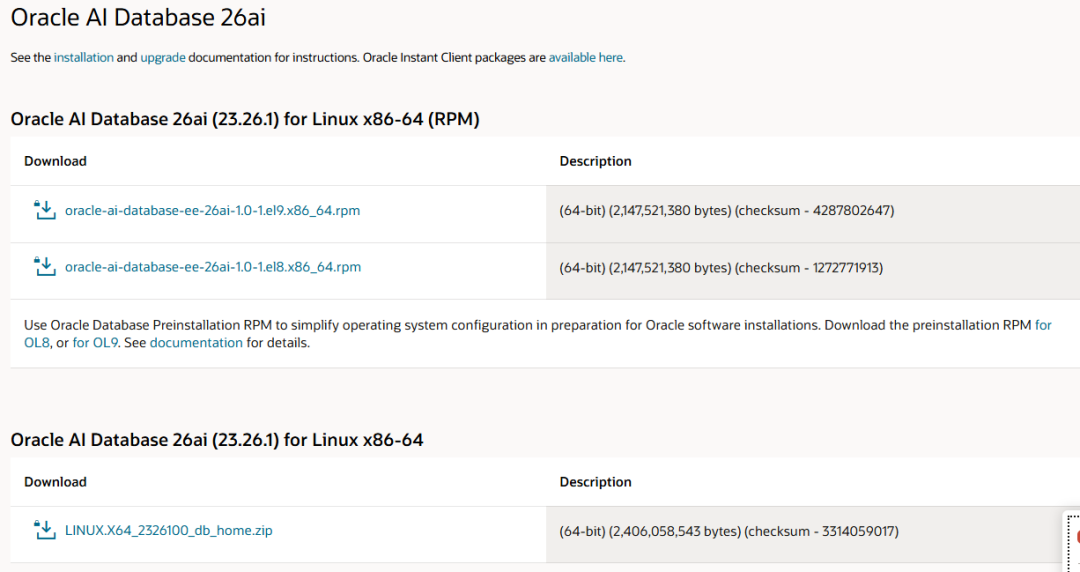Click the el8 checksum text 1272771913
The height and width of the screenshot is (572, 1080).
coord(846,267)
